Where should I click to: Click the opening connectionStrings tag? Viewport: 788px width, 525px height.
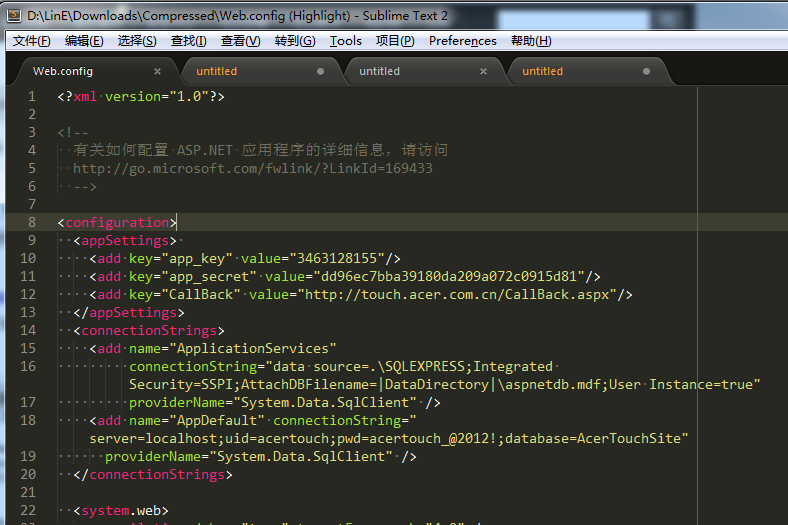click(x=149, y=331)
